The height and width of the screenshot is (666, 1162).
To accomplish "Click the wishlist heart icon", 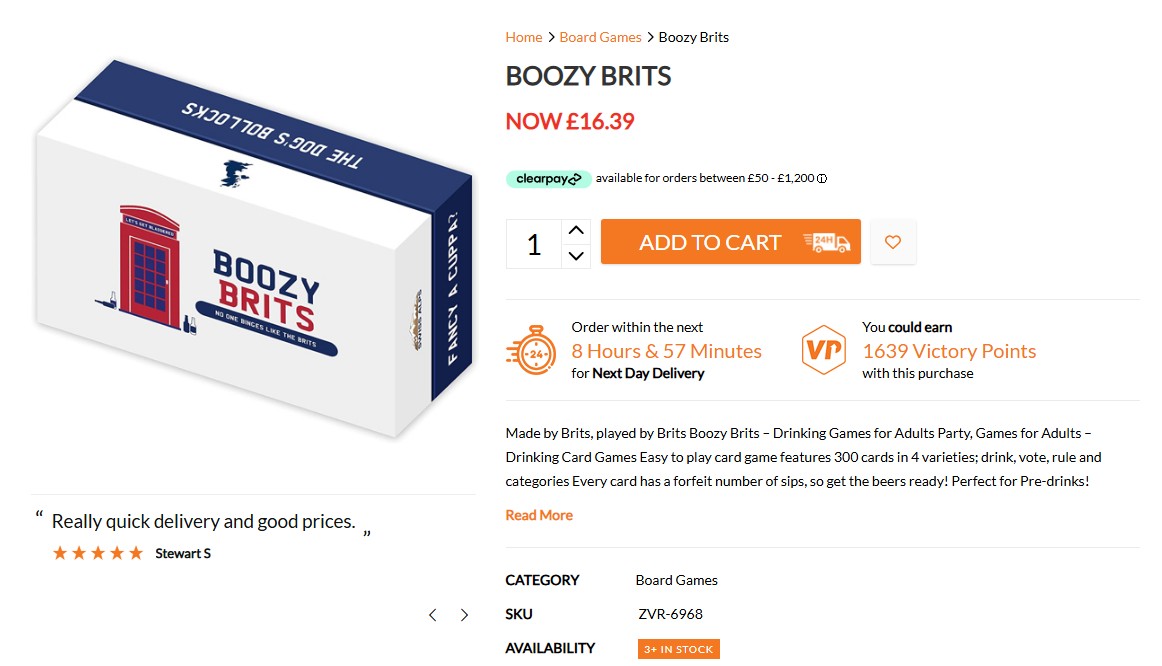I will click(893, 242).
